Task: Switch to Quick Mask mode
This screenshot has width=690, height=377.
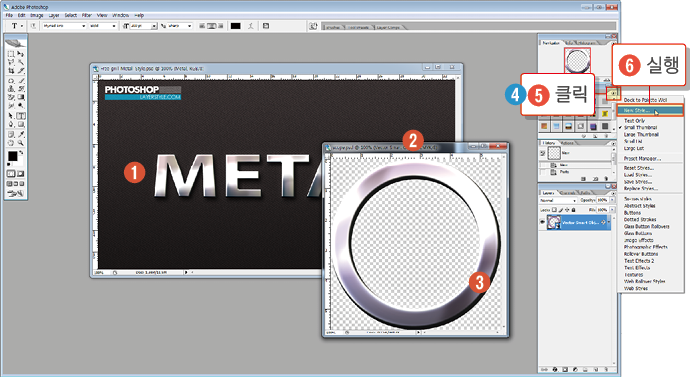Action: pos(21,174)
